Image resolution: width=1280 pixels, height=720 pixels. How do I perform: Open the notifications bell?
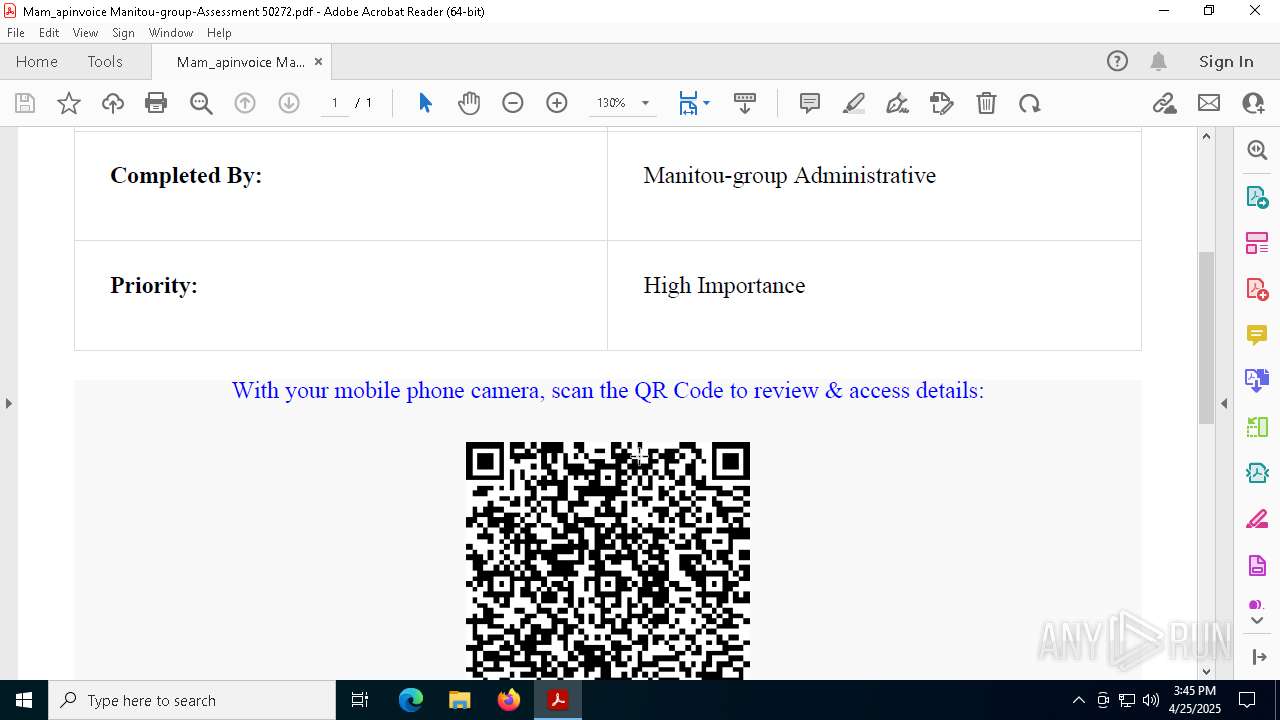click(x=1158, y=62)
